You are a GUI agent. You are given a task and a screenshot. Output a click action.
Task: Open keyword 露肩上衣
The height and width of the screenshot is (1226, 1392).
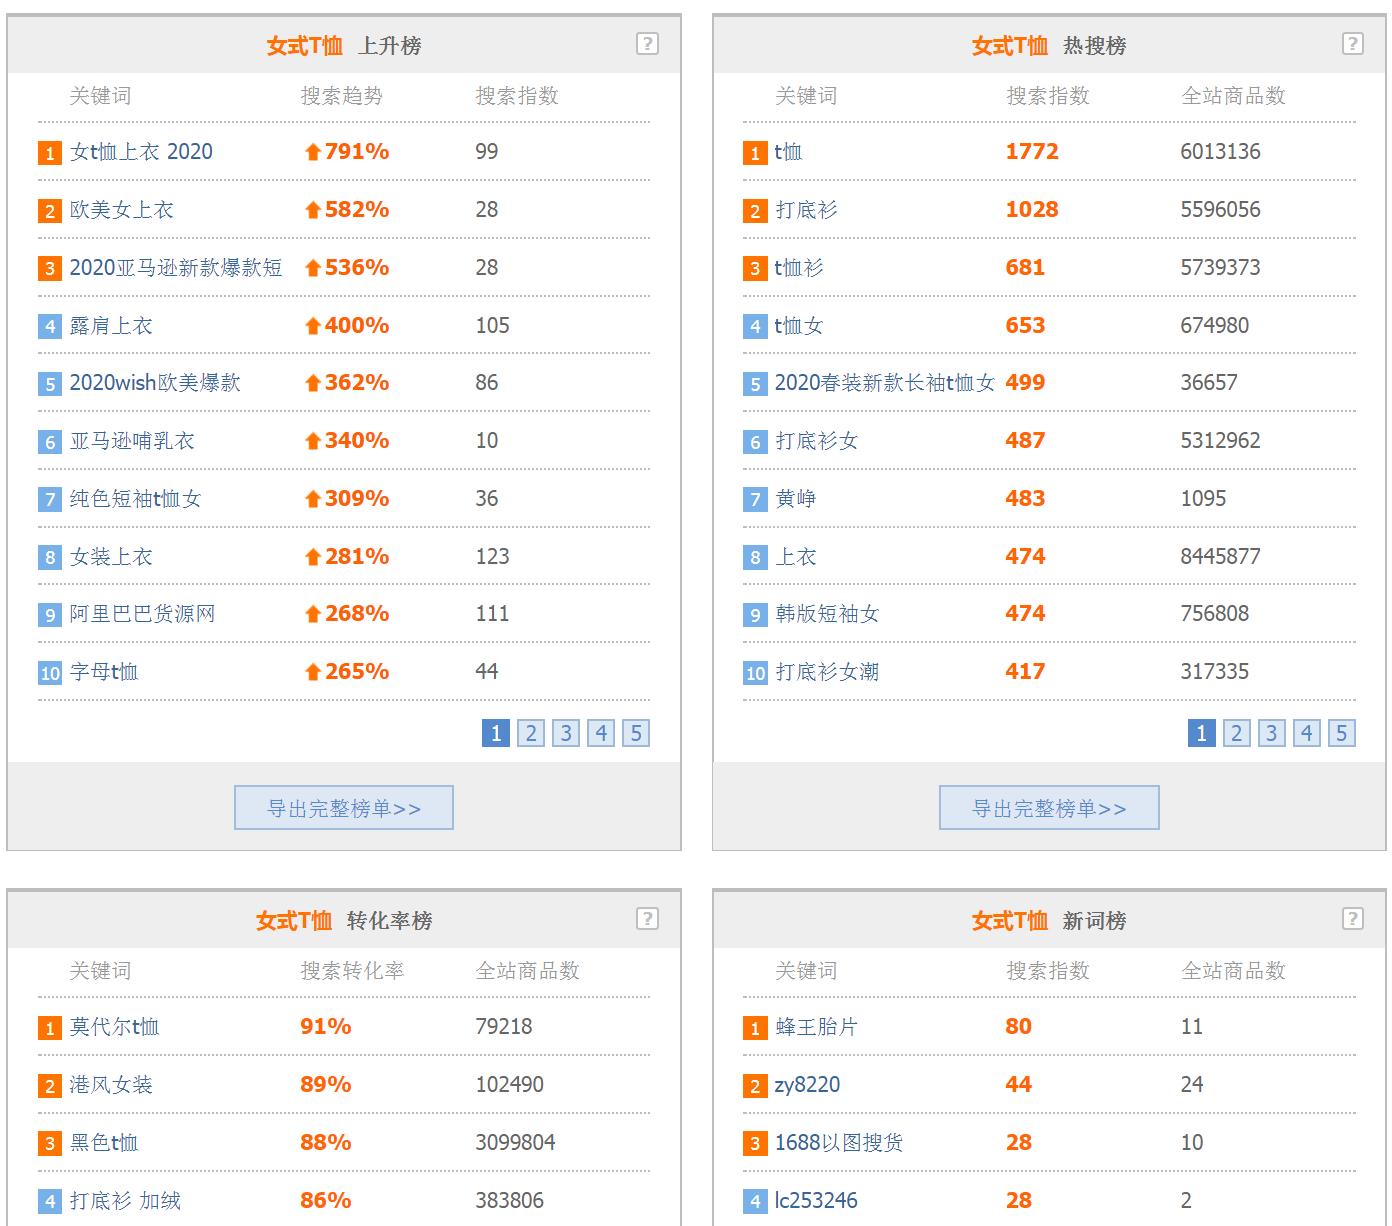point(111,326)
